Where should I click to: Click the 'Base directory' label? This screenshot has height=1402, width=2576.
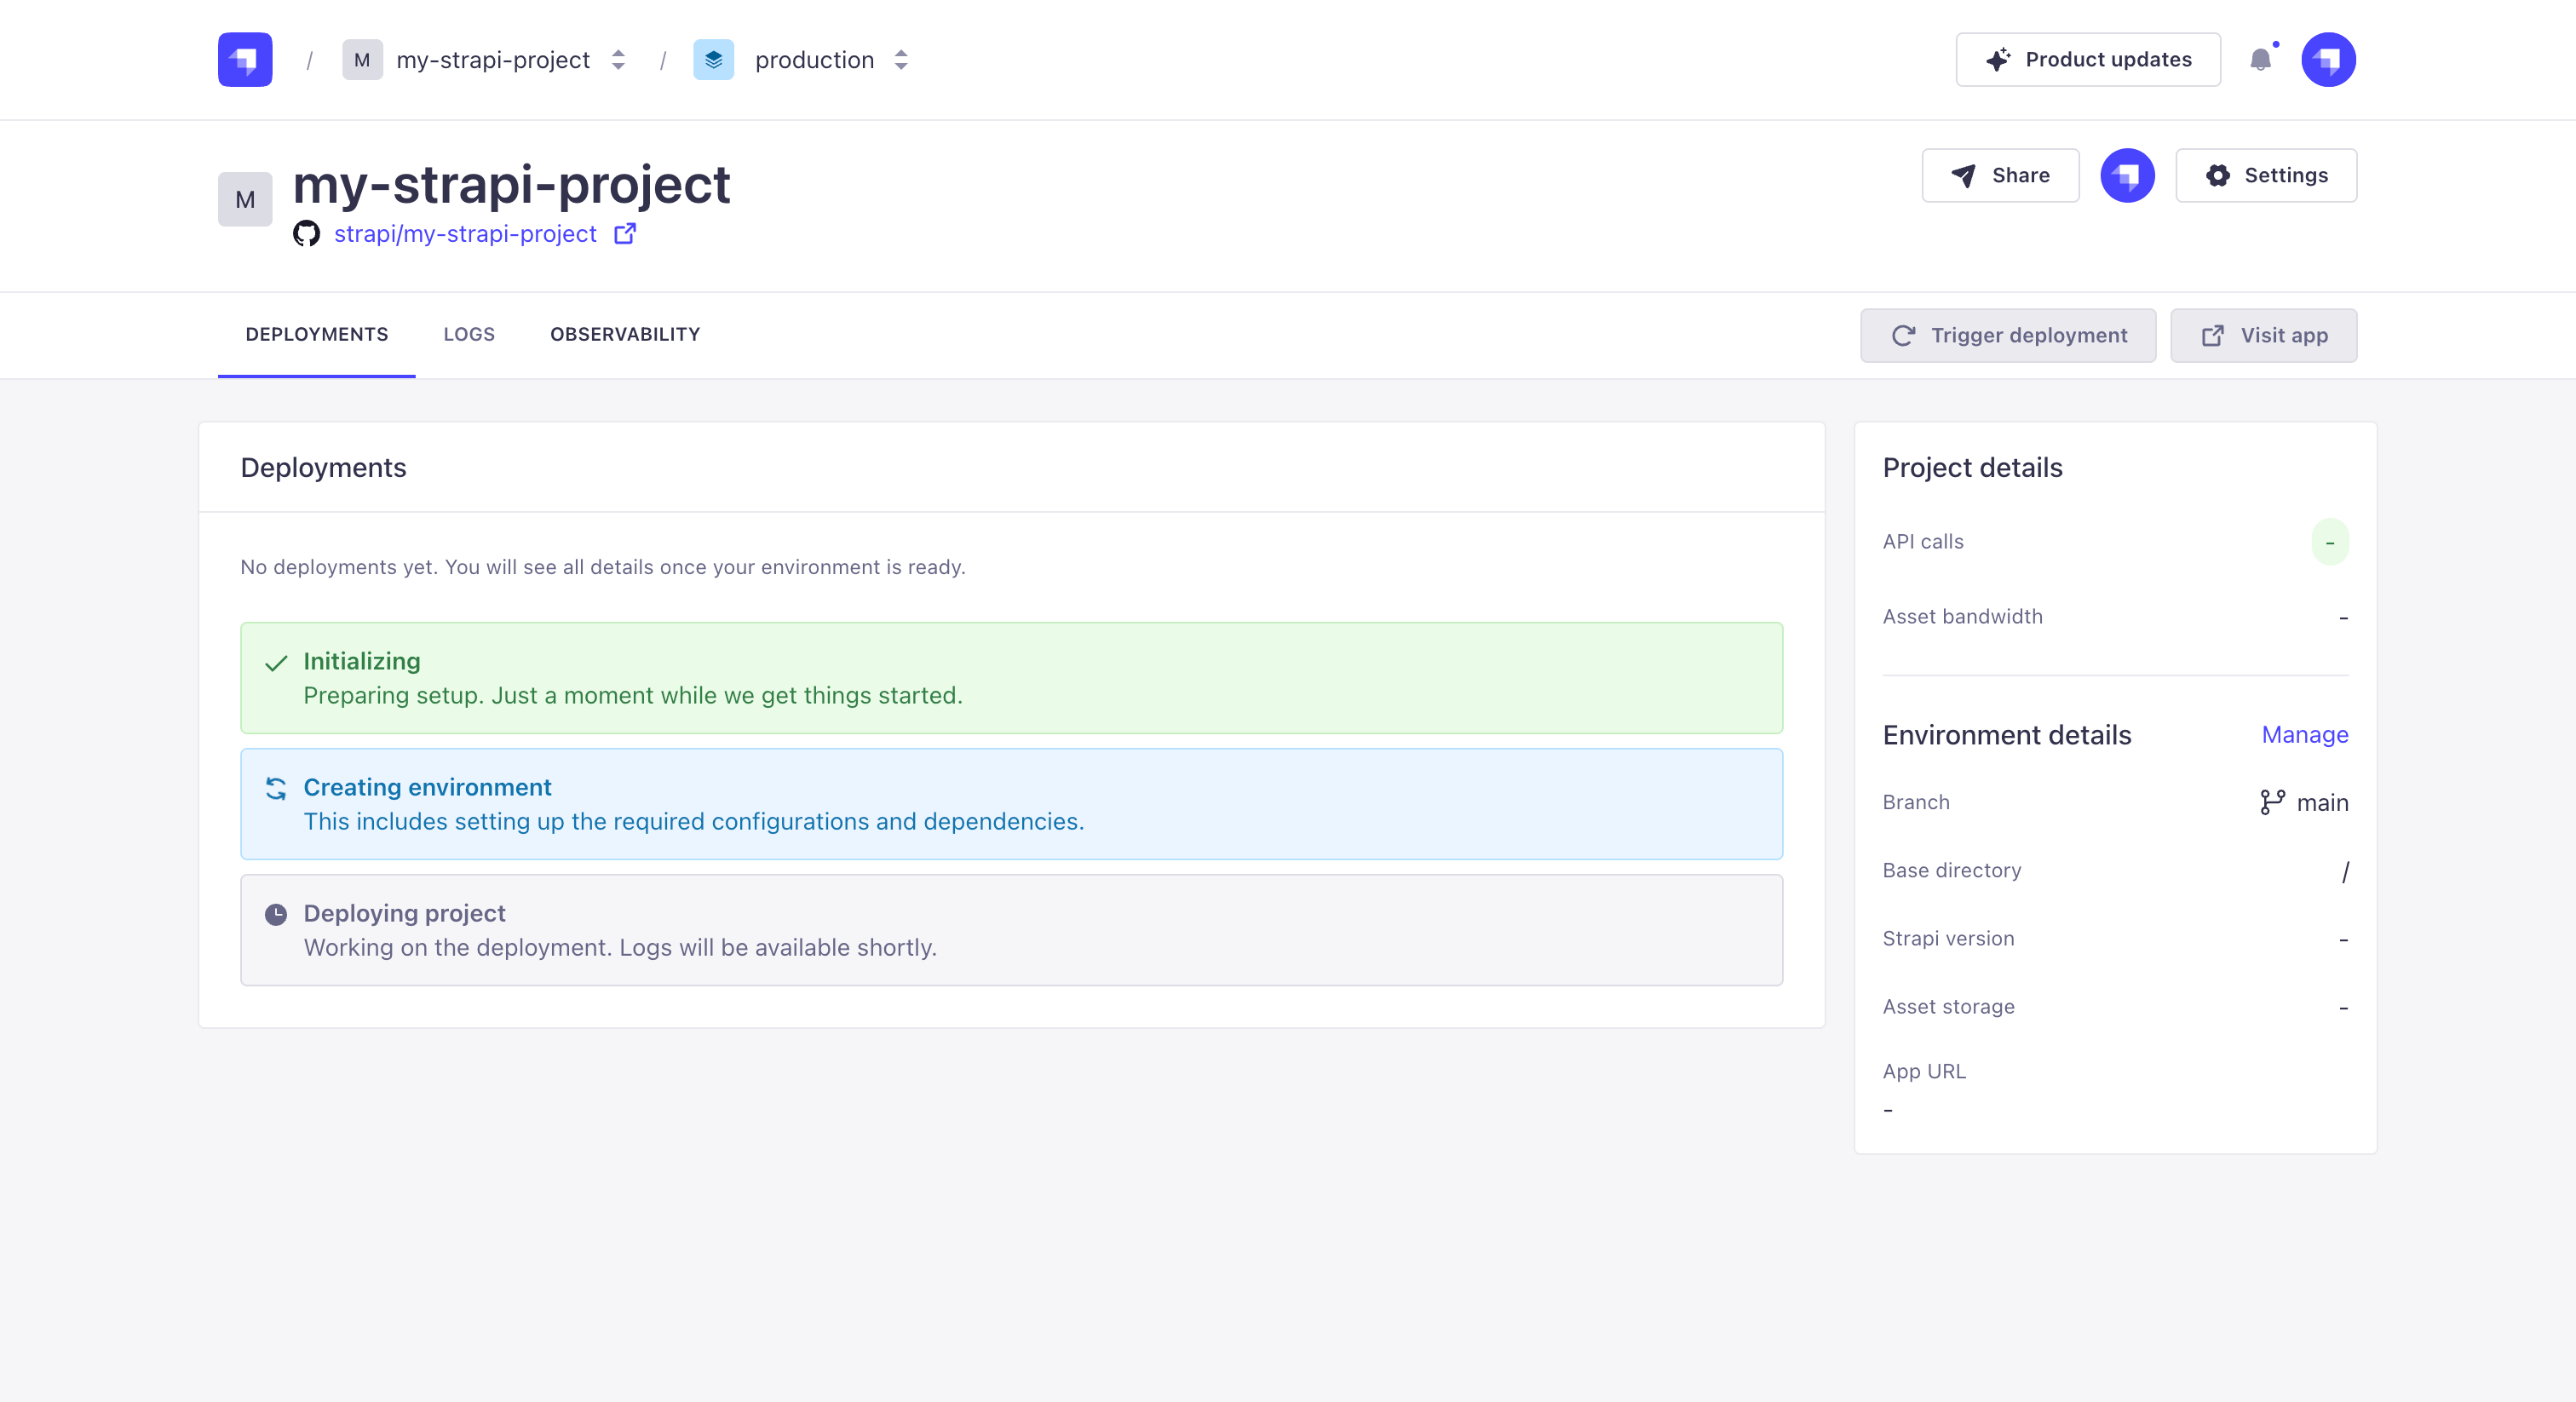click(1951, 870)
